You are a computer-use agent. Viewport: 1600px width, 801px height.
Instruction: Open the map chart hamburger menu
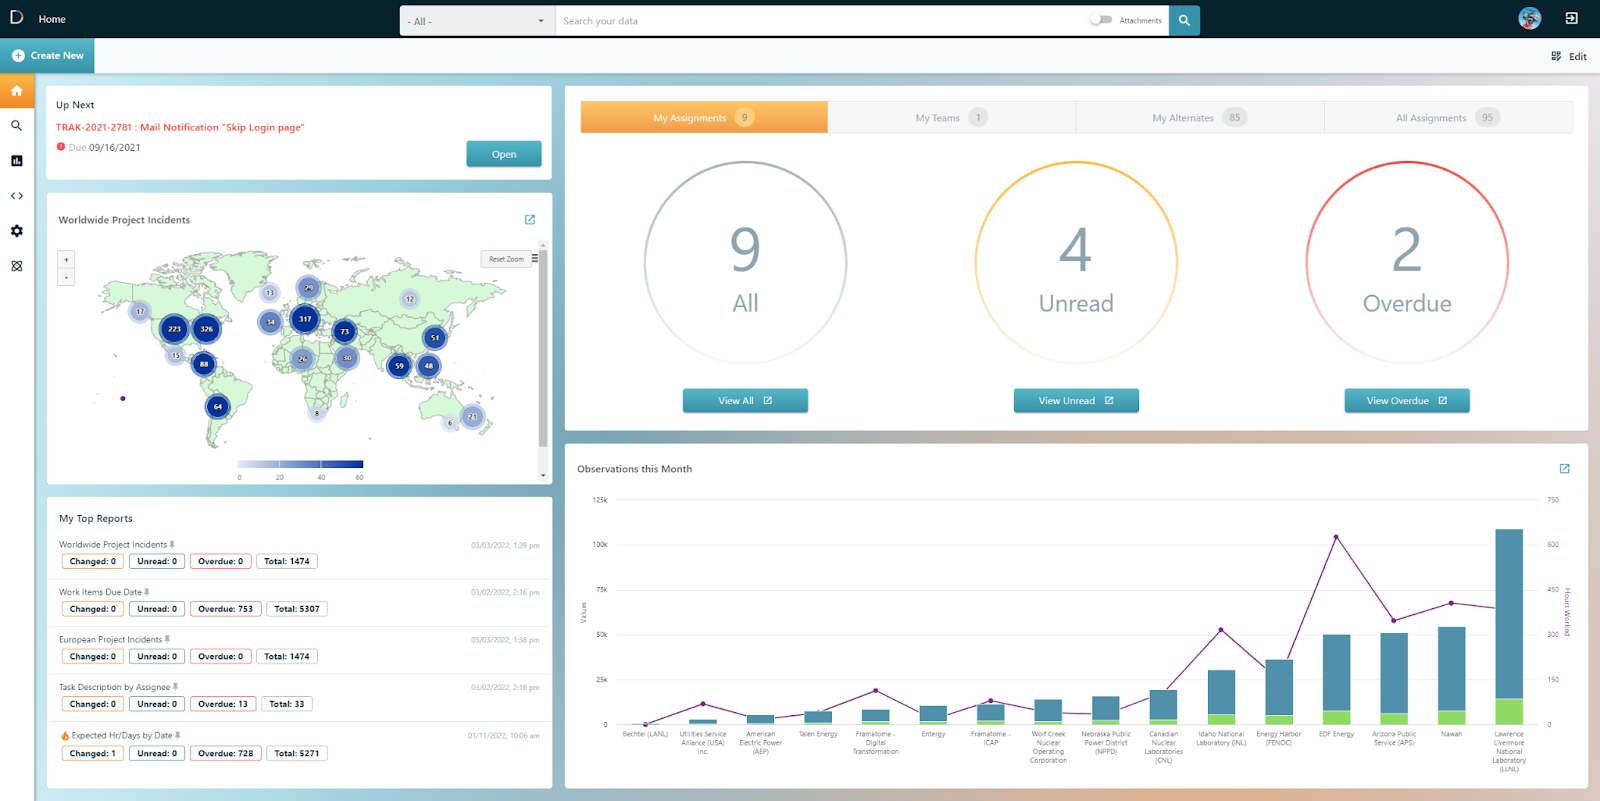pos(535,258)
